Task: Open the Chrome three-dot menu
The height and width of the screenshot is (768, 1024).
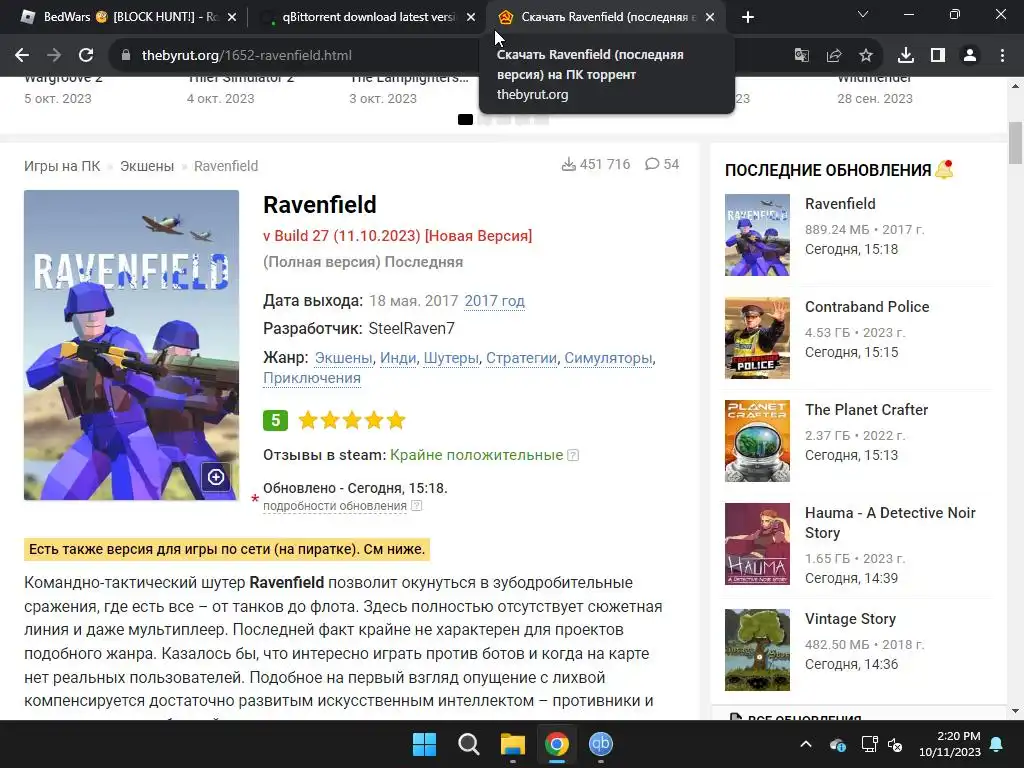Action: (1002, 56)
